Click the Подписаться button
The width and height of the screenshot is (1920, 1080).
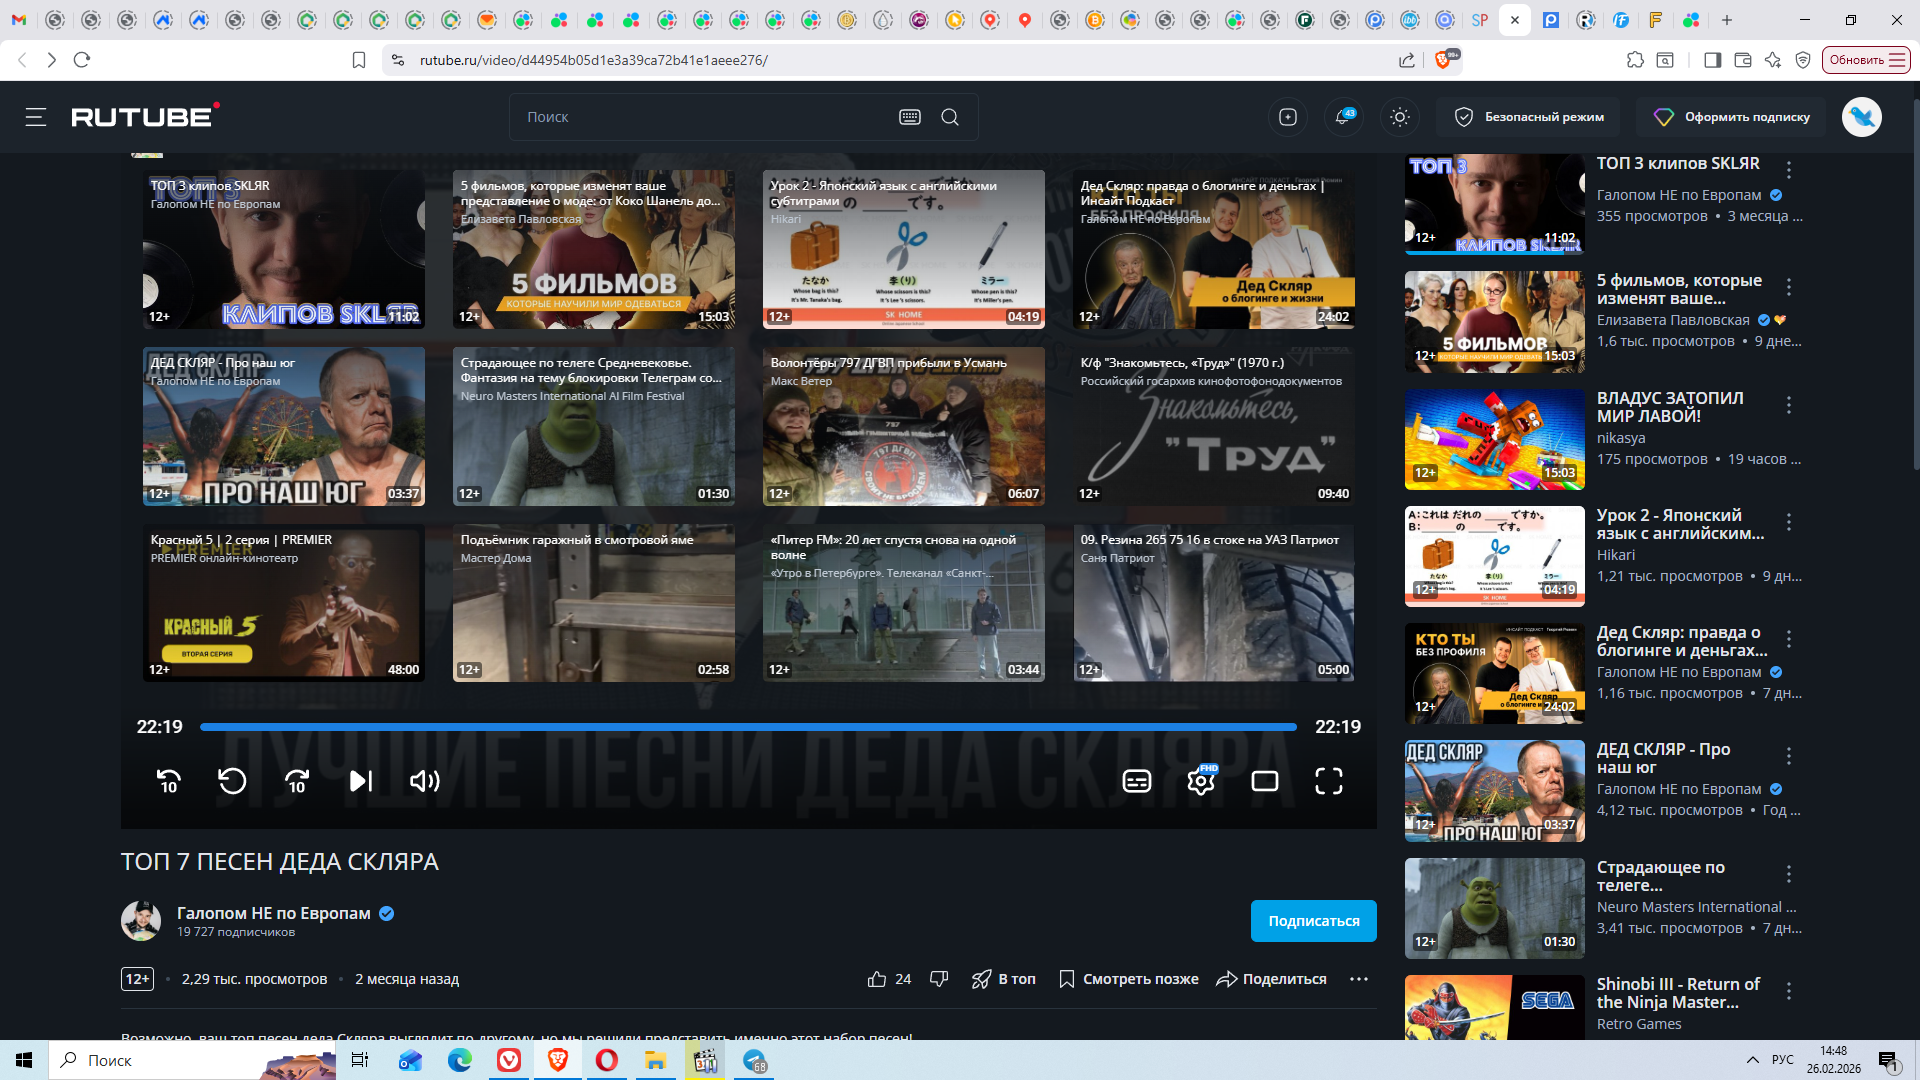click(x=1313, y=921)
